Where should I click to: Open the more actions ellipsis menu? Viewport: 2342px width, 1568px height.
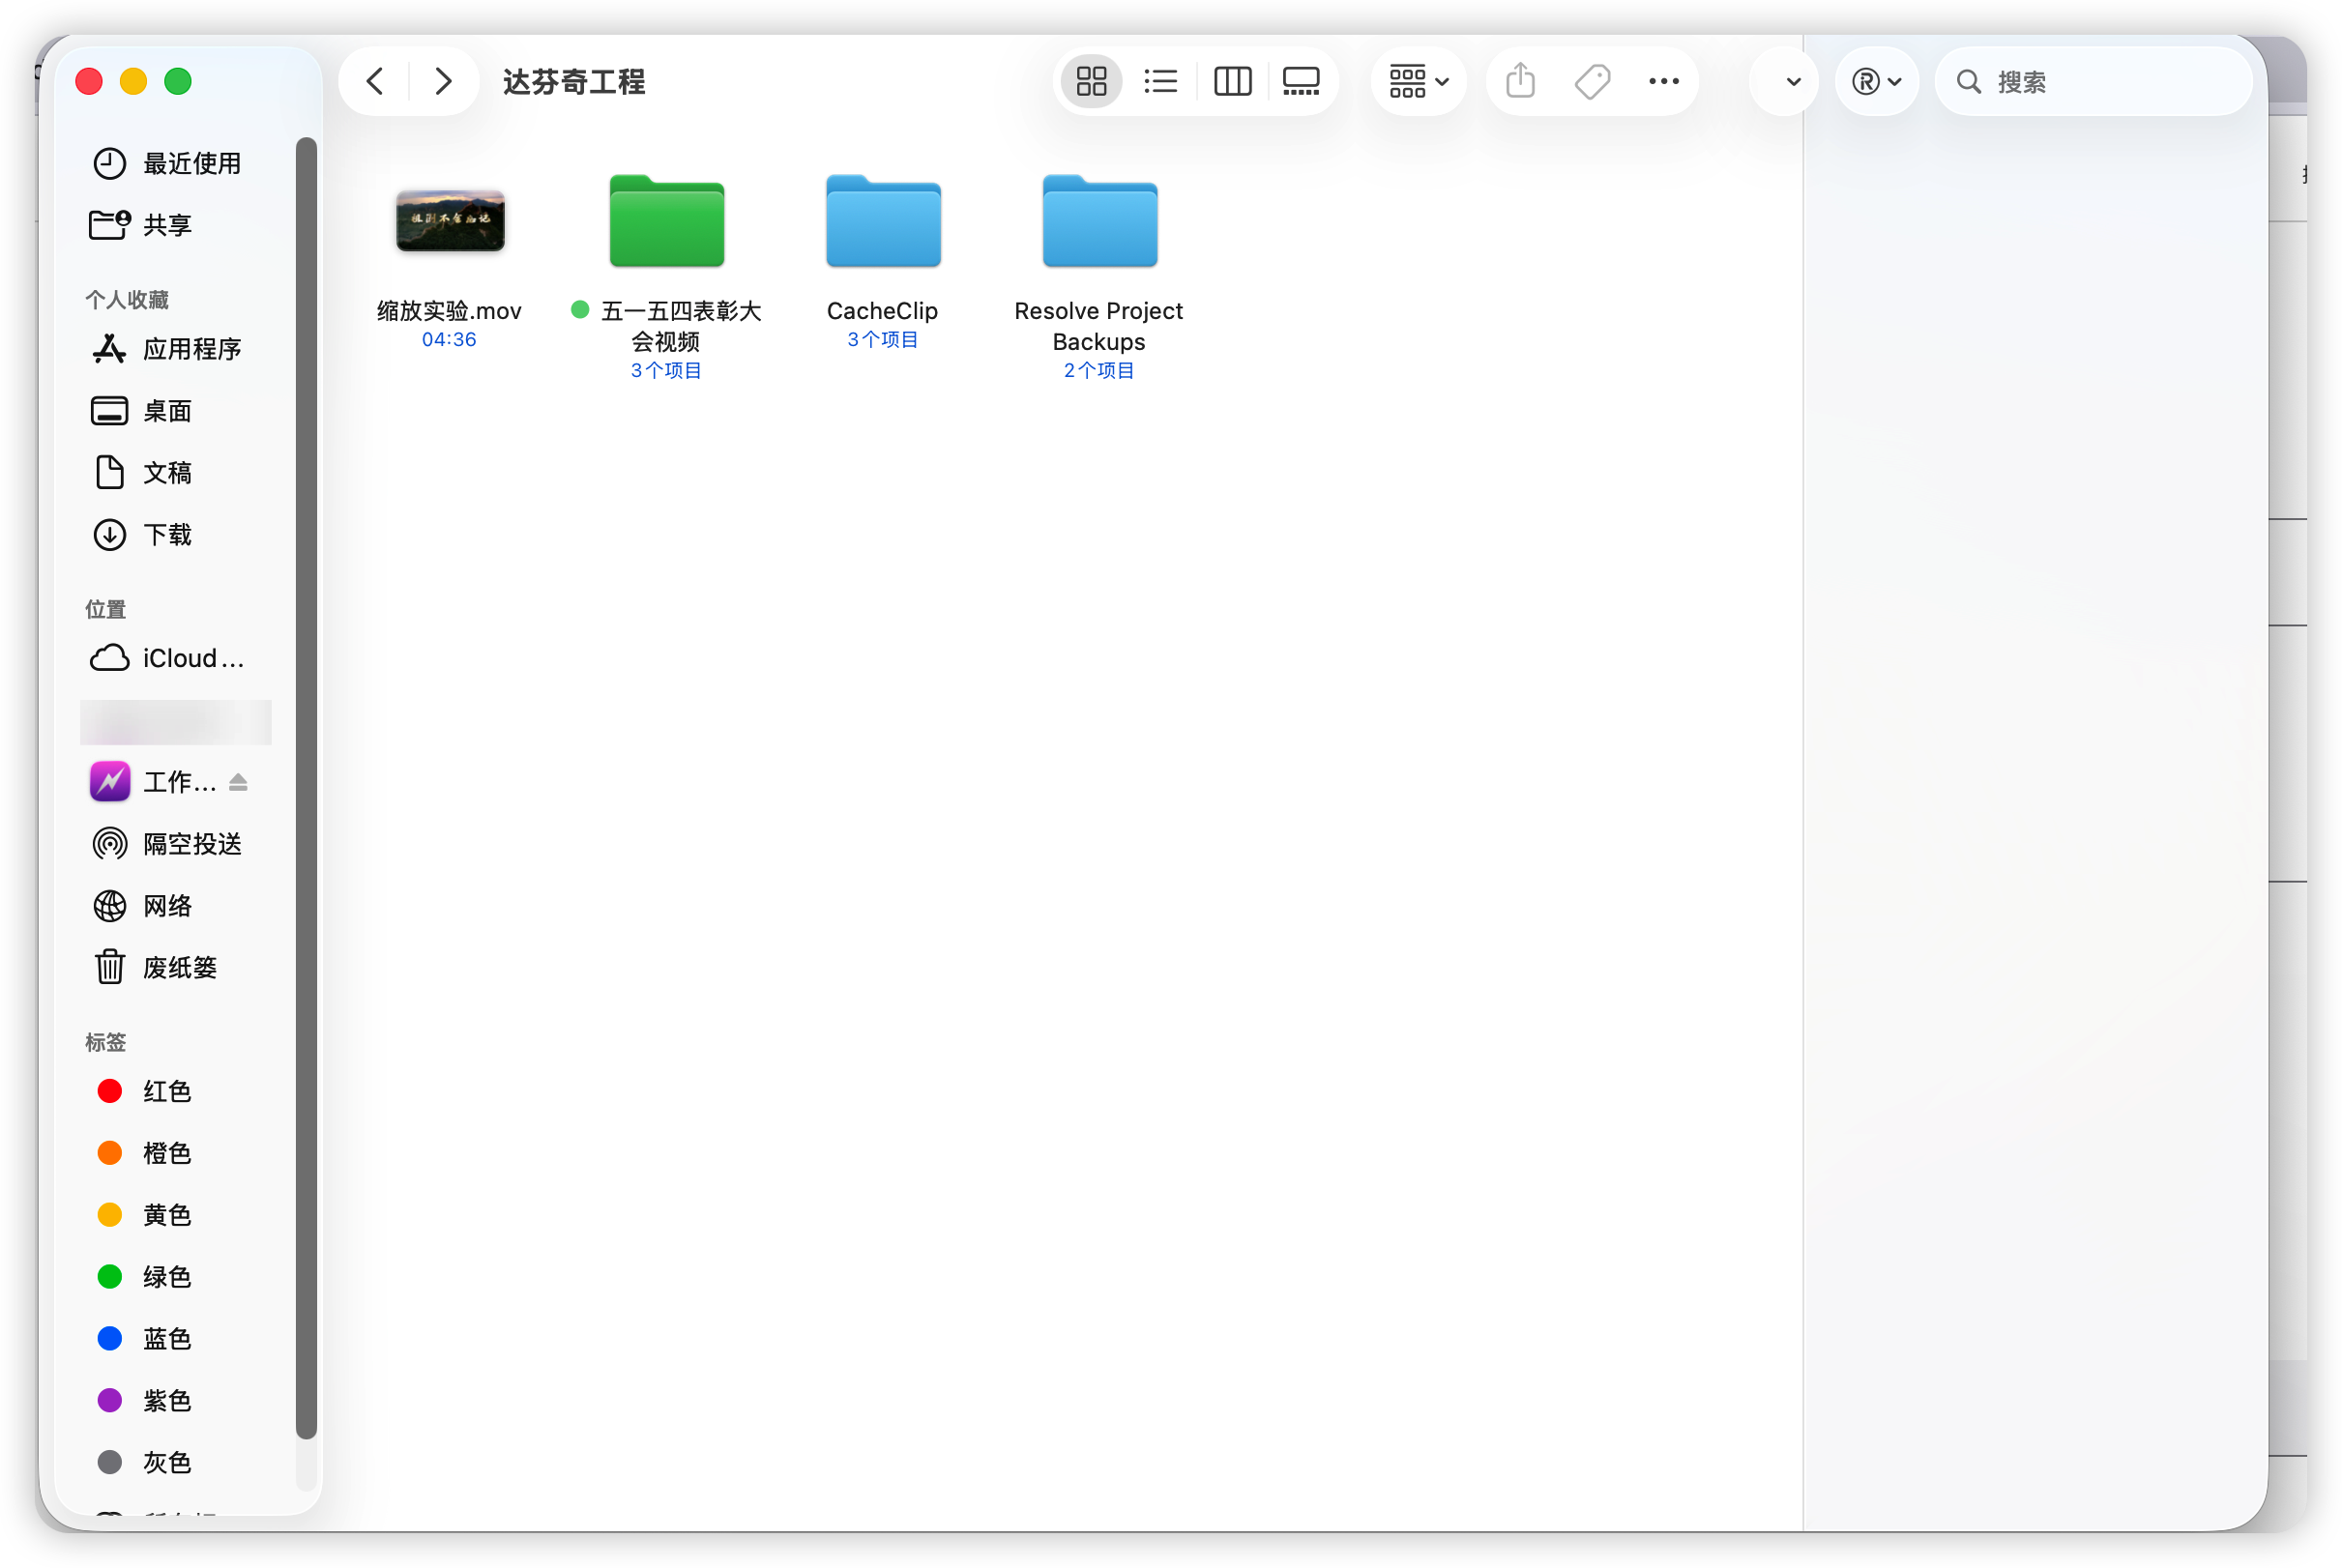tap(1663, 81)
